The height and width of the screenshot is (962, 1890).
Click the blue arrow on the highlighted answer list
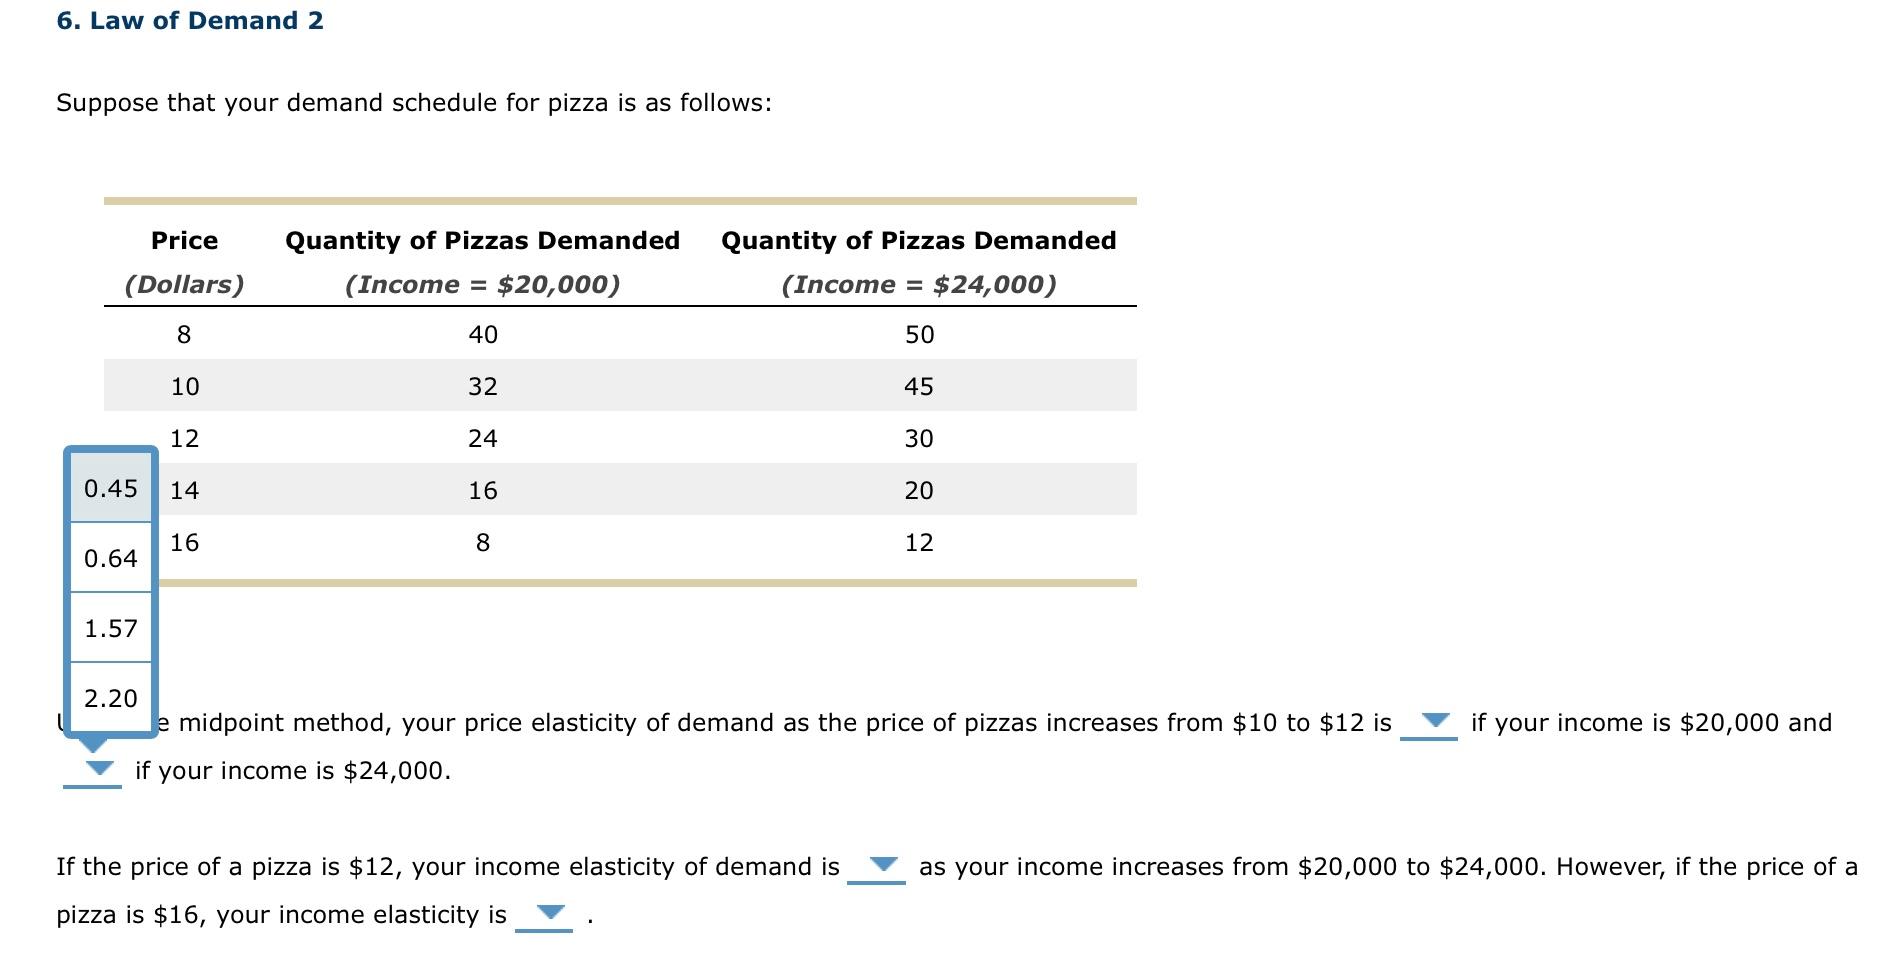pos(95,742)
